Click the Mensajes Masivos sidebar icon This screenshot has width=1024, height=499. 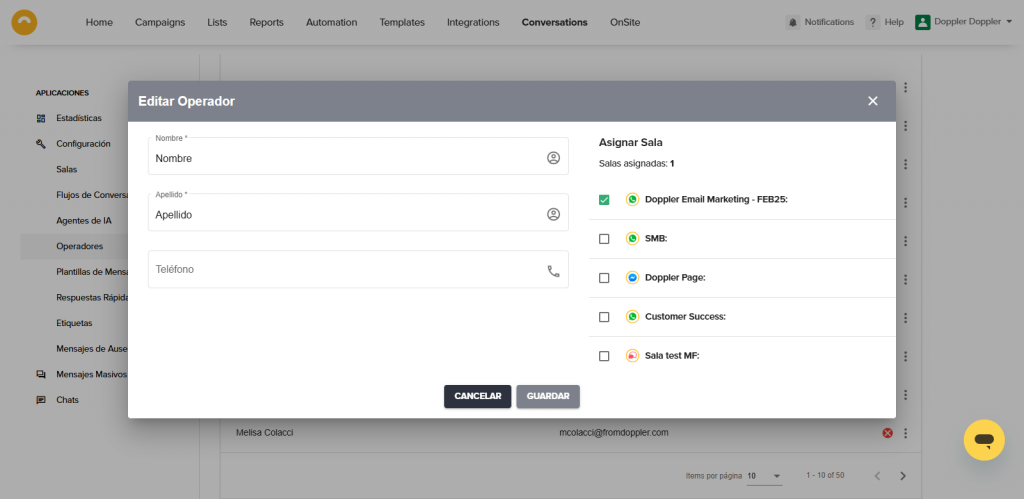pyautogui.click(x=41, y=374)
